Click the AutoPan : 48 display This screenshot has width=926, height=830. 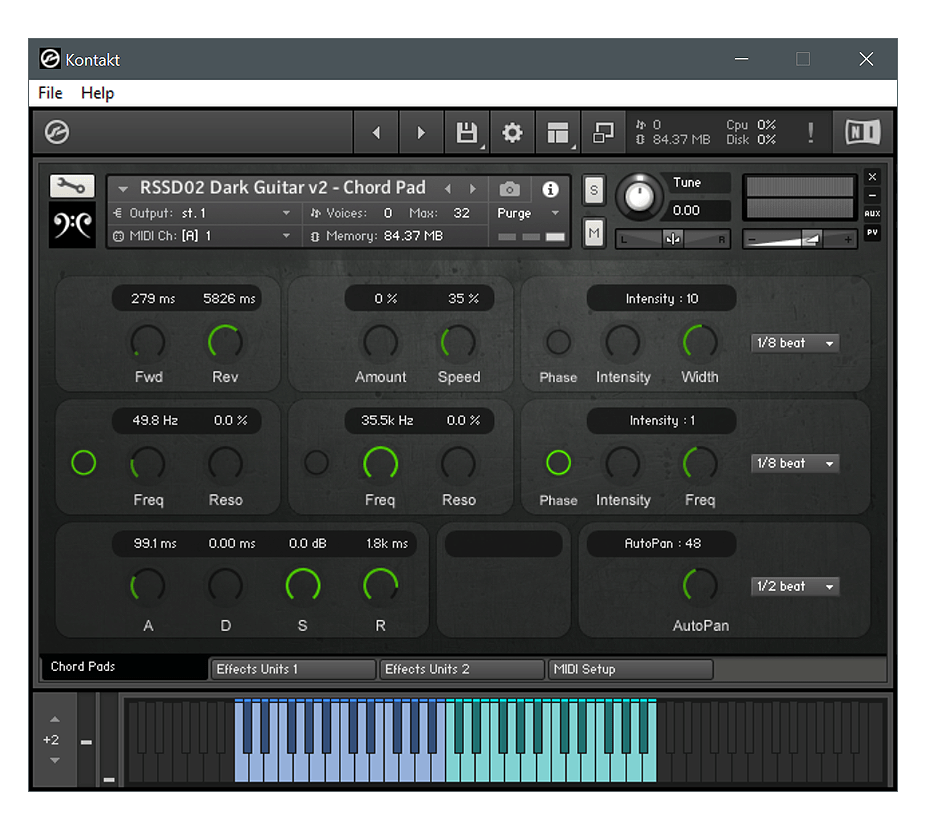[661, 543]
